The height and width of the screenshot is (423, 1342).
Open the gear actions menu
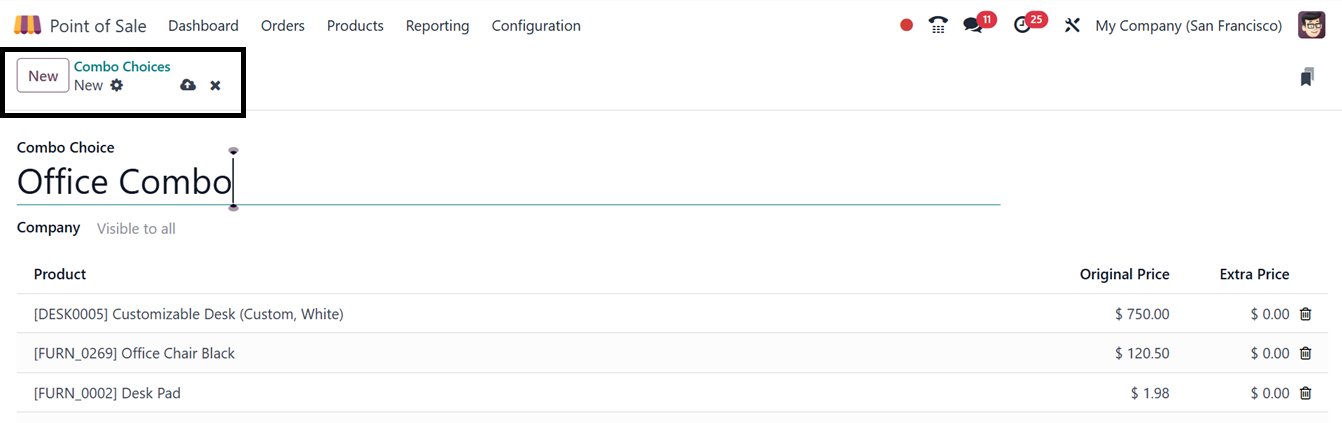click(x=117, y=85)
